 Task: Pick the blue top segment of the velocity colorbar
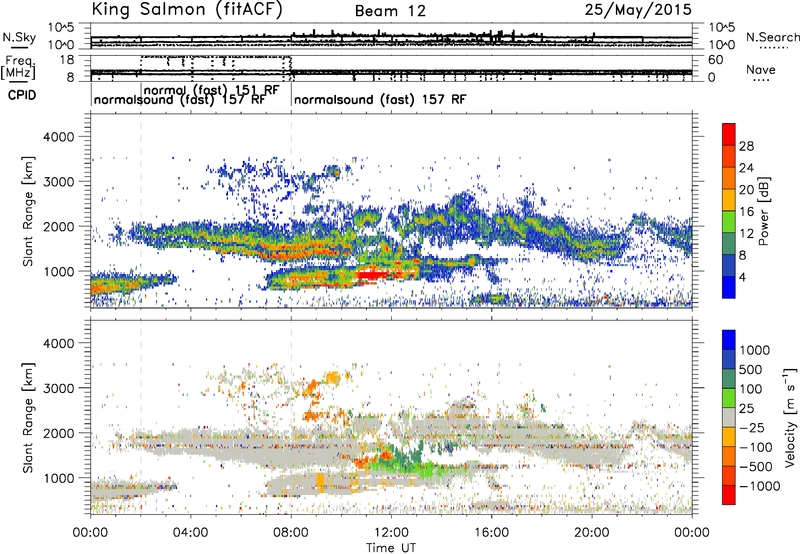click(729, 340)
